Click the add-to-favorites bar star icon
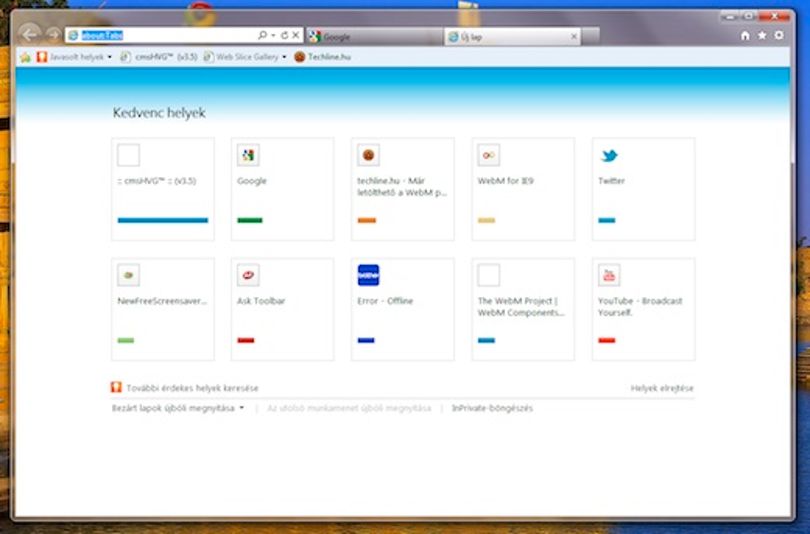Image resolution: width=810 pixels, height=534 pixels. pyautogui.click(x=25, y=57)
